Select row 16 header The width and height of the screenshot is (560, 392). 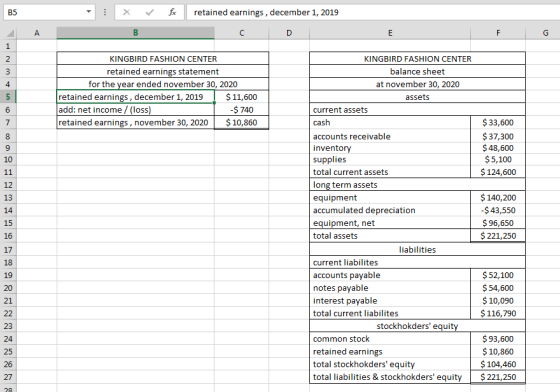pos(8,236)
